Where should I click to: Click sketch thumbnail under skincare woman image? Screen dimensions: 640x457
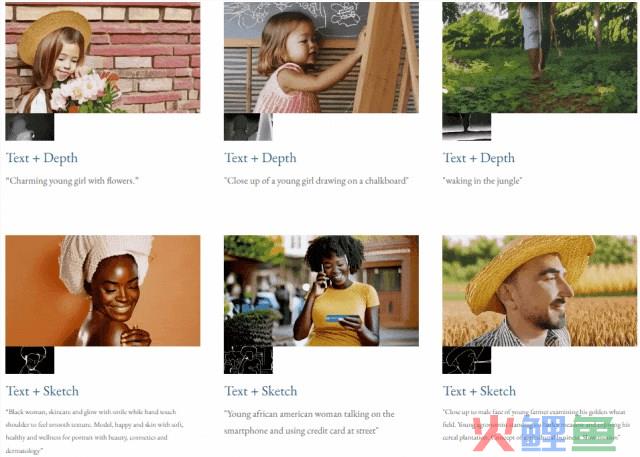pyautogui.click(x=29, y=360)
